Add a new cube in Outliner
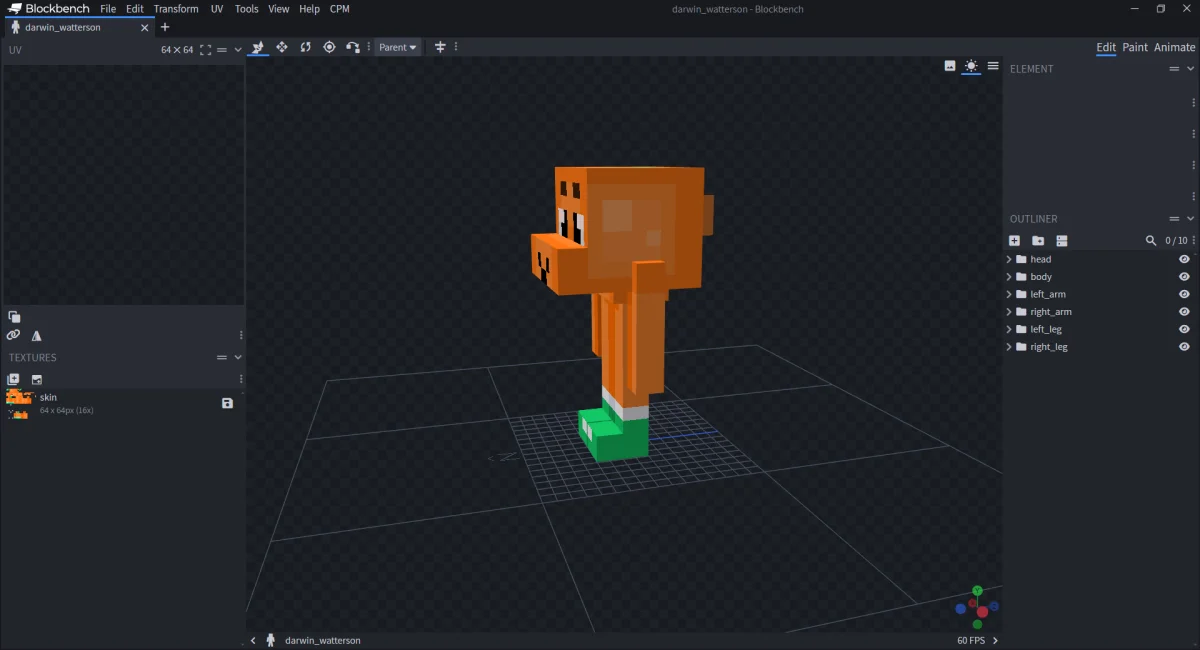1200x650 pixels. (x=1014, y=241)
